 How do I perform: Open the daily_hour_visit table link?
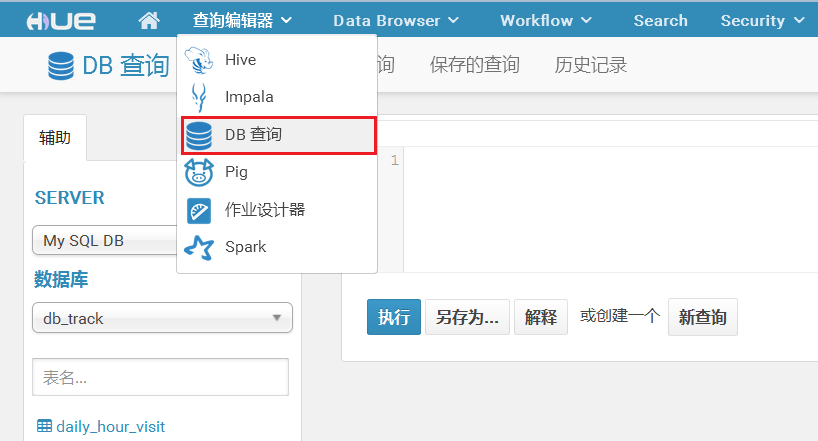coord(110,426)
